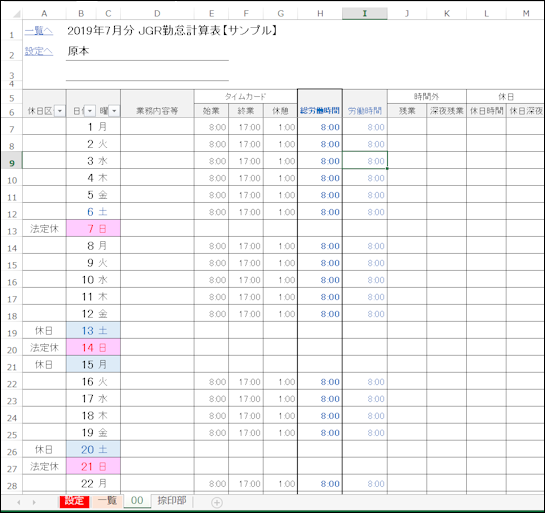Screen dimensions: 545x513
Task: Switch to the red 設定 sheet tab
Action: (74, 501)
